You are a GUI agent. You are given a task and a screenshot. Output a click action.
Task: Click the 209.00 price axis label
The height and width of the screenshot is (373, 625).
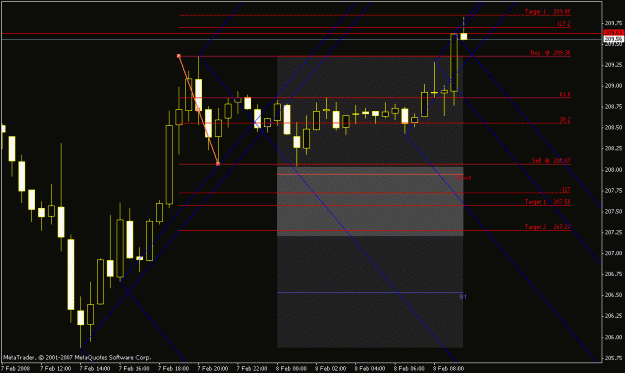[614, 86]
